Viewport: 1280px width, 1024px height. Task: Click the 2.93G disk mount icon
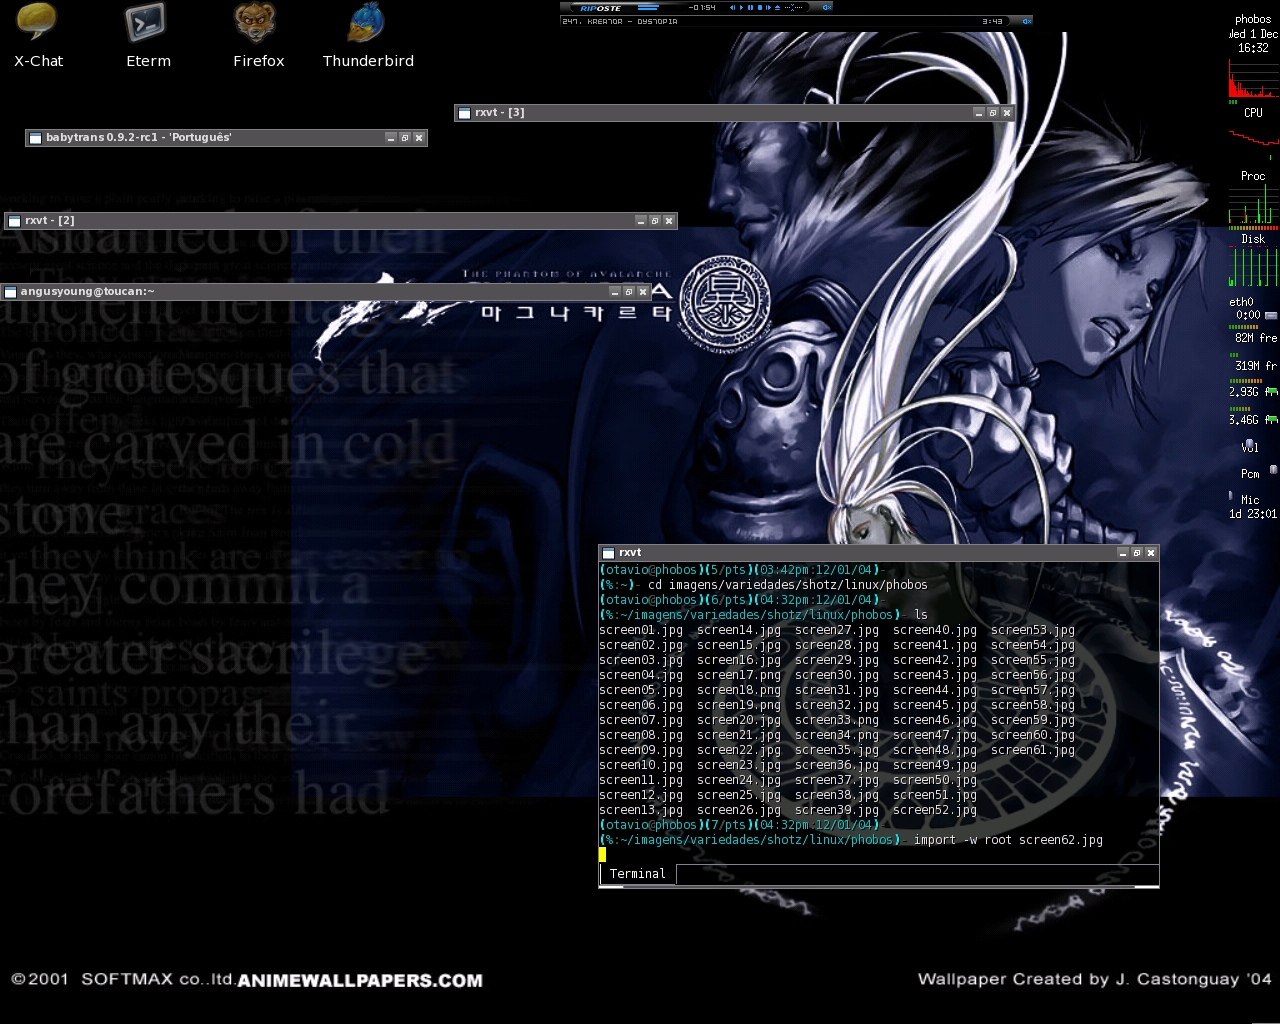pos(1272,392)
